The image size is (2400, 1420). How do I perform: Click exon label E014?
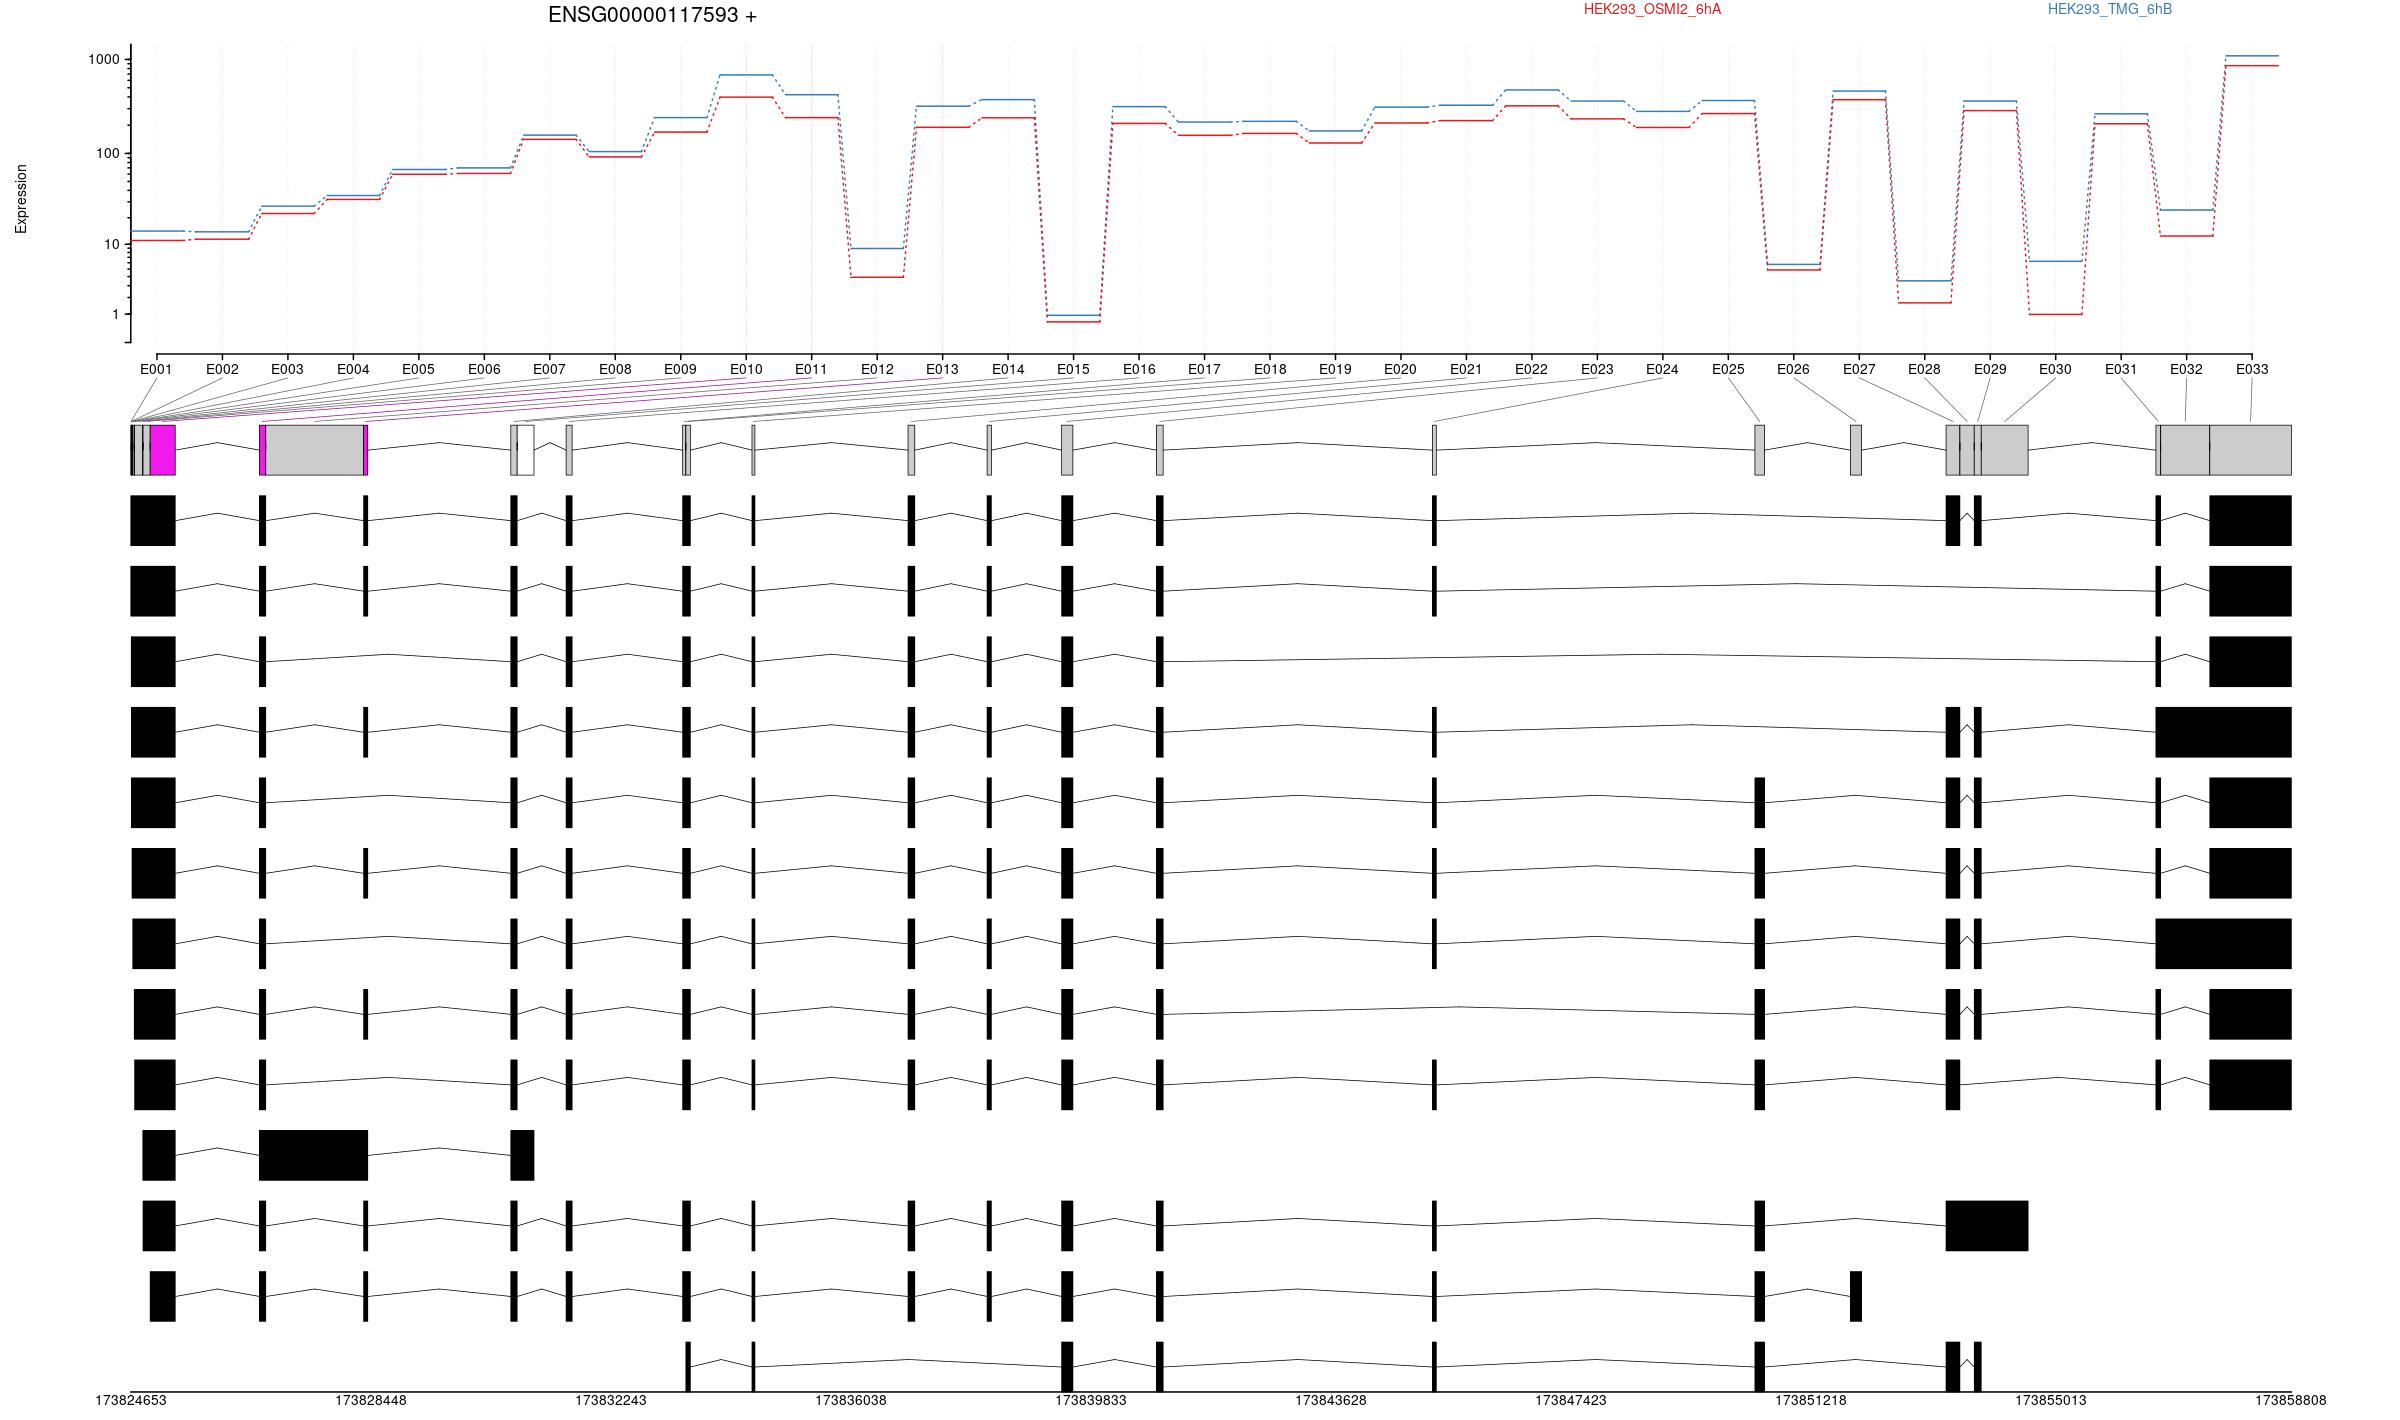[x=1008, y=369]
